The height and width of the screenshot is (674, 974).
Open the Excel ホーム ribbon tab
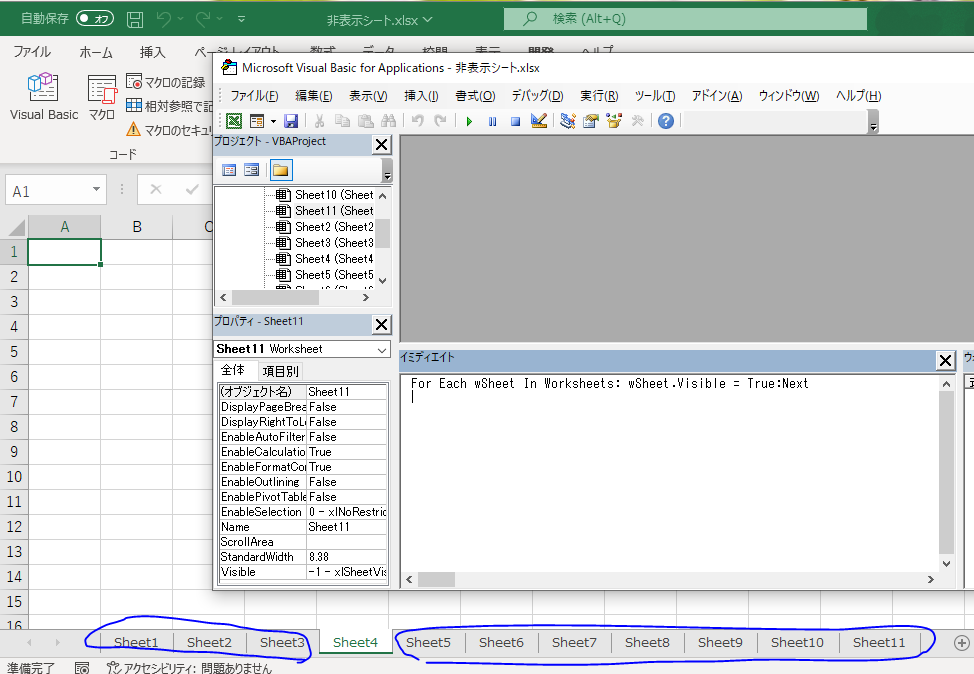[x=96, y=53]
